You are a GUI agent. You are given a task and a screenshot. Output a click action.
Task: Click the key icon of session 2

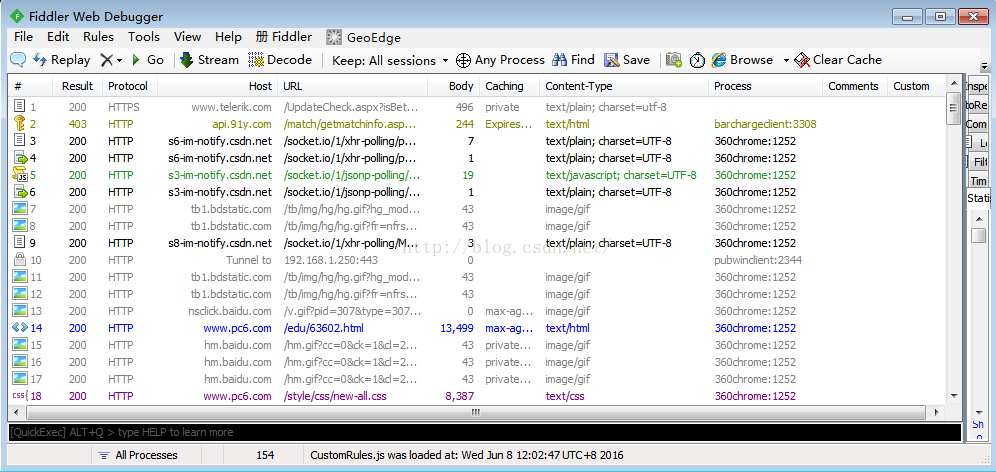point(20,124)
